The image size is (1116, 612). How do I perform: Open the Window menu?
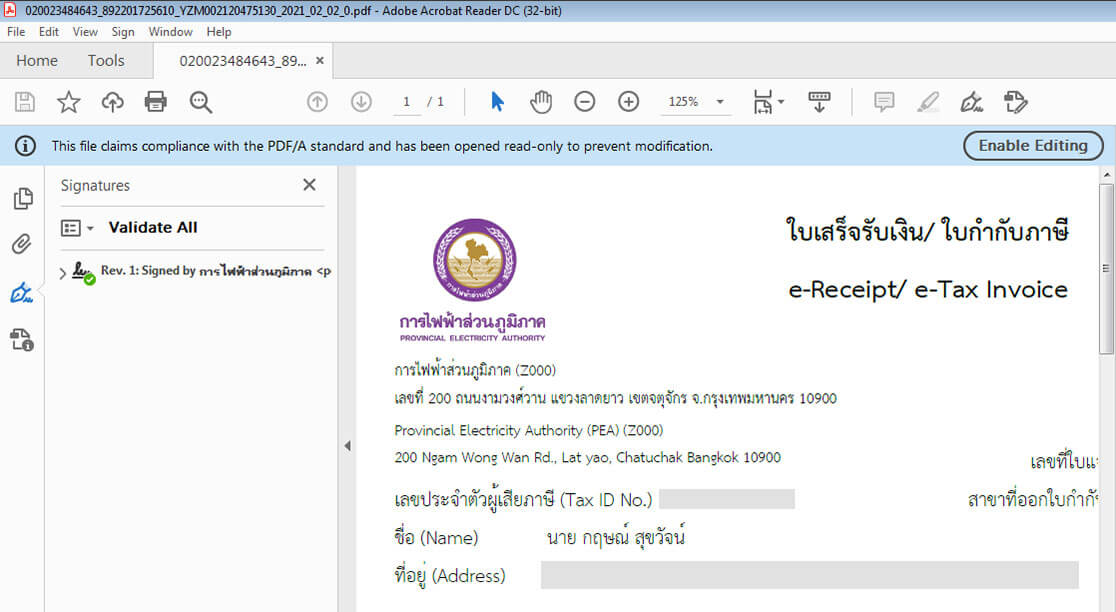click(x=170, y=32)
